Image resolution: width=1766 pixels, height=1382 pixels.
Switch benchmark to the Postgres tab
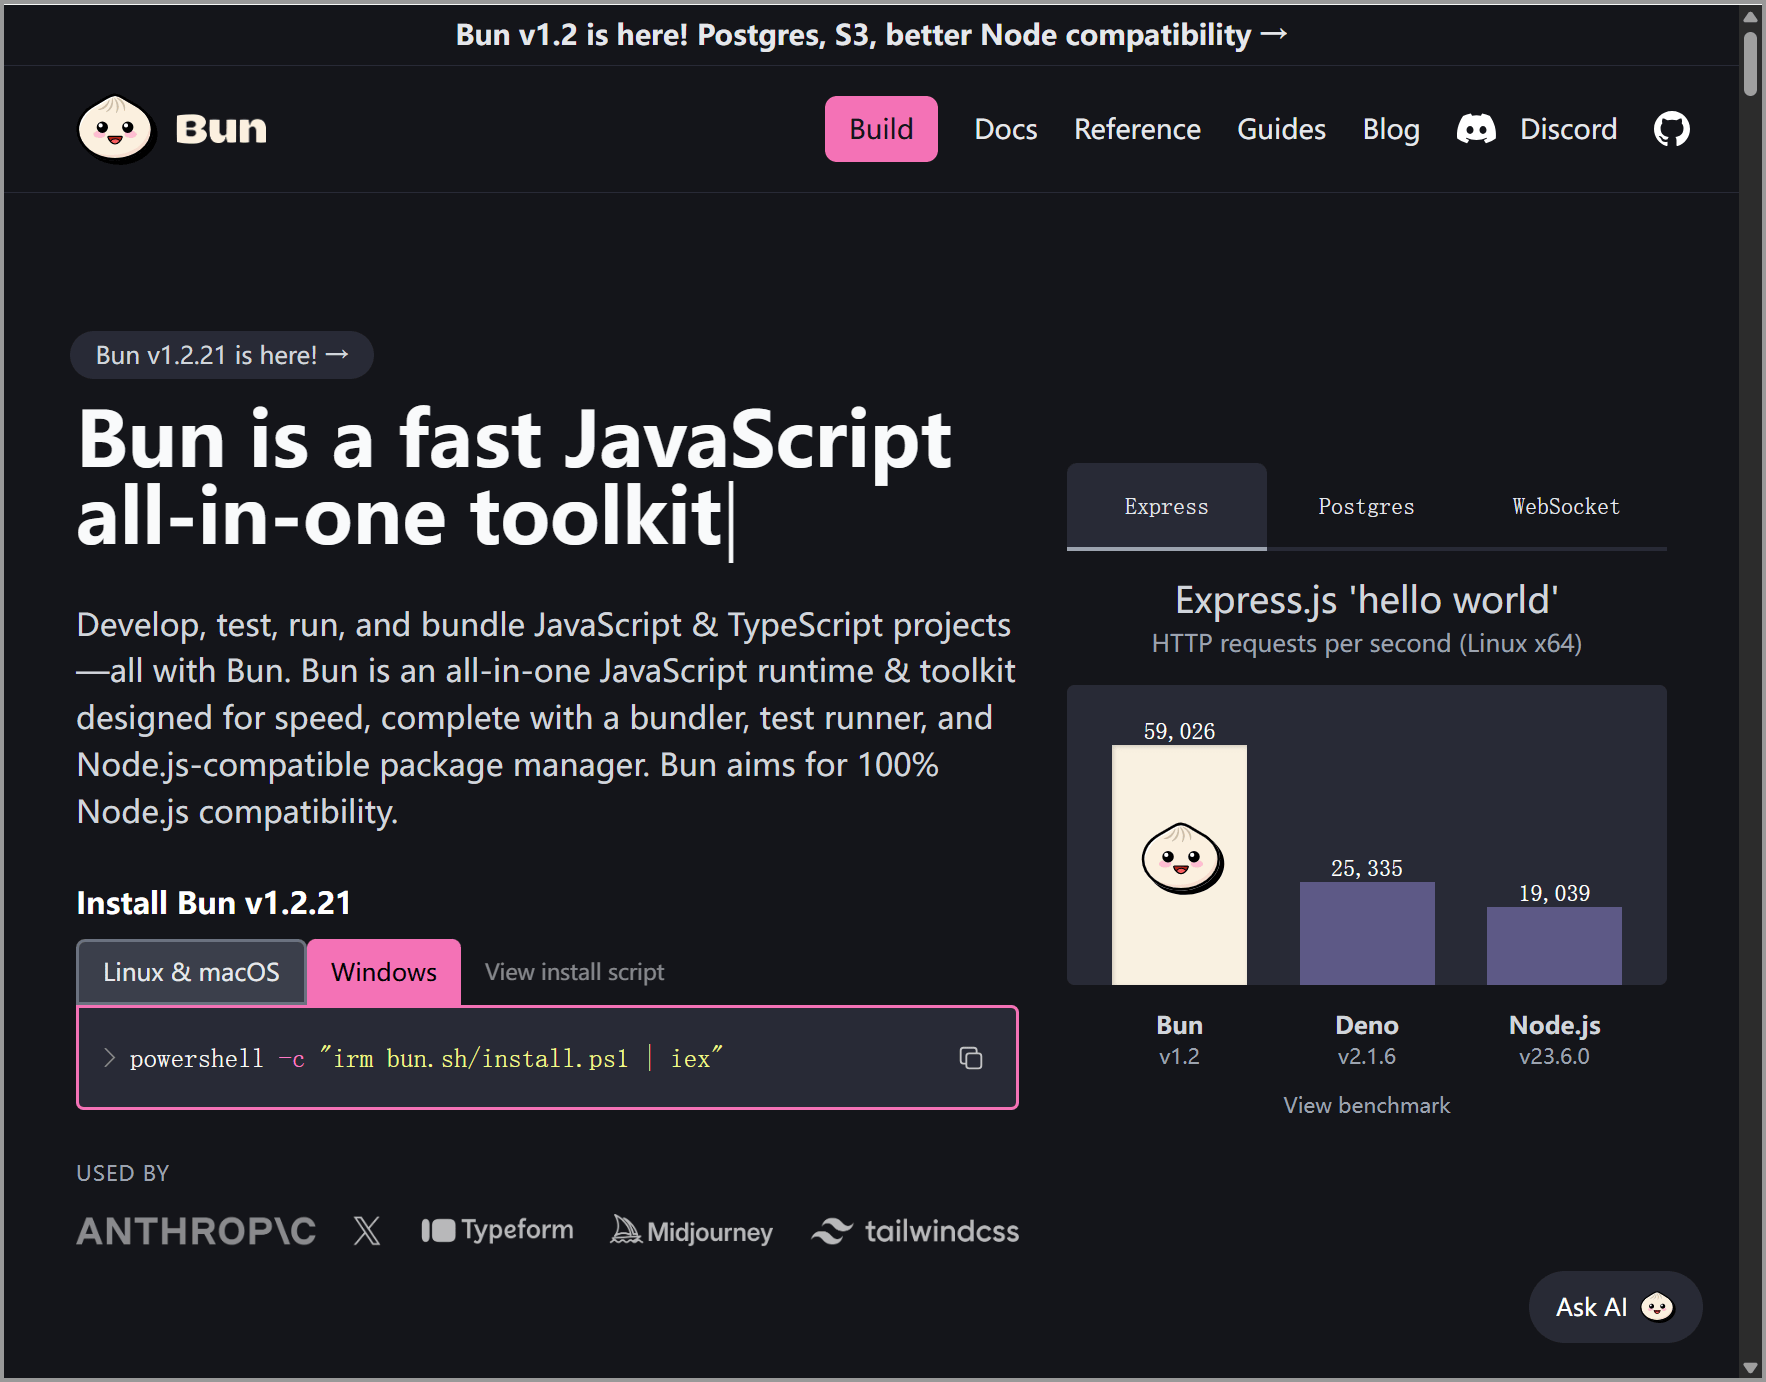[x=1366, y=507]
